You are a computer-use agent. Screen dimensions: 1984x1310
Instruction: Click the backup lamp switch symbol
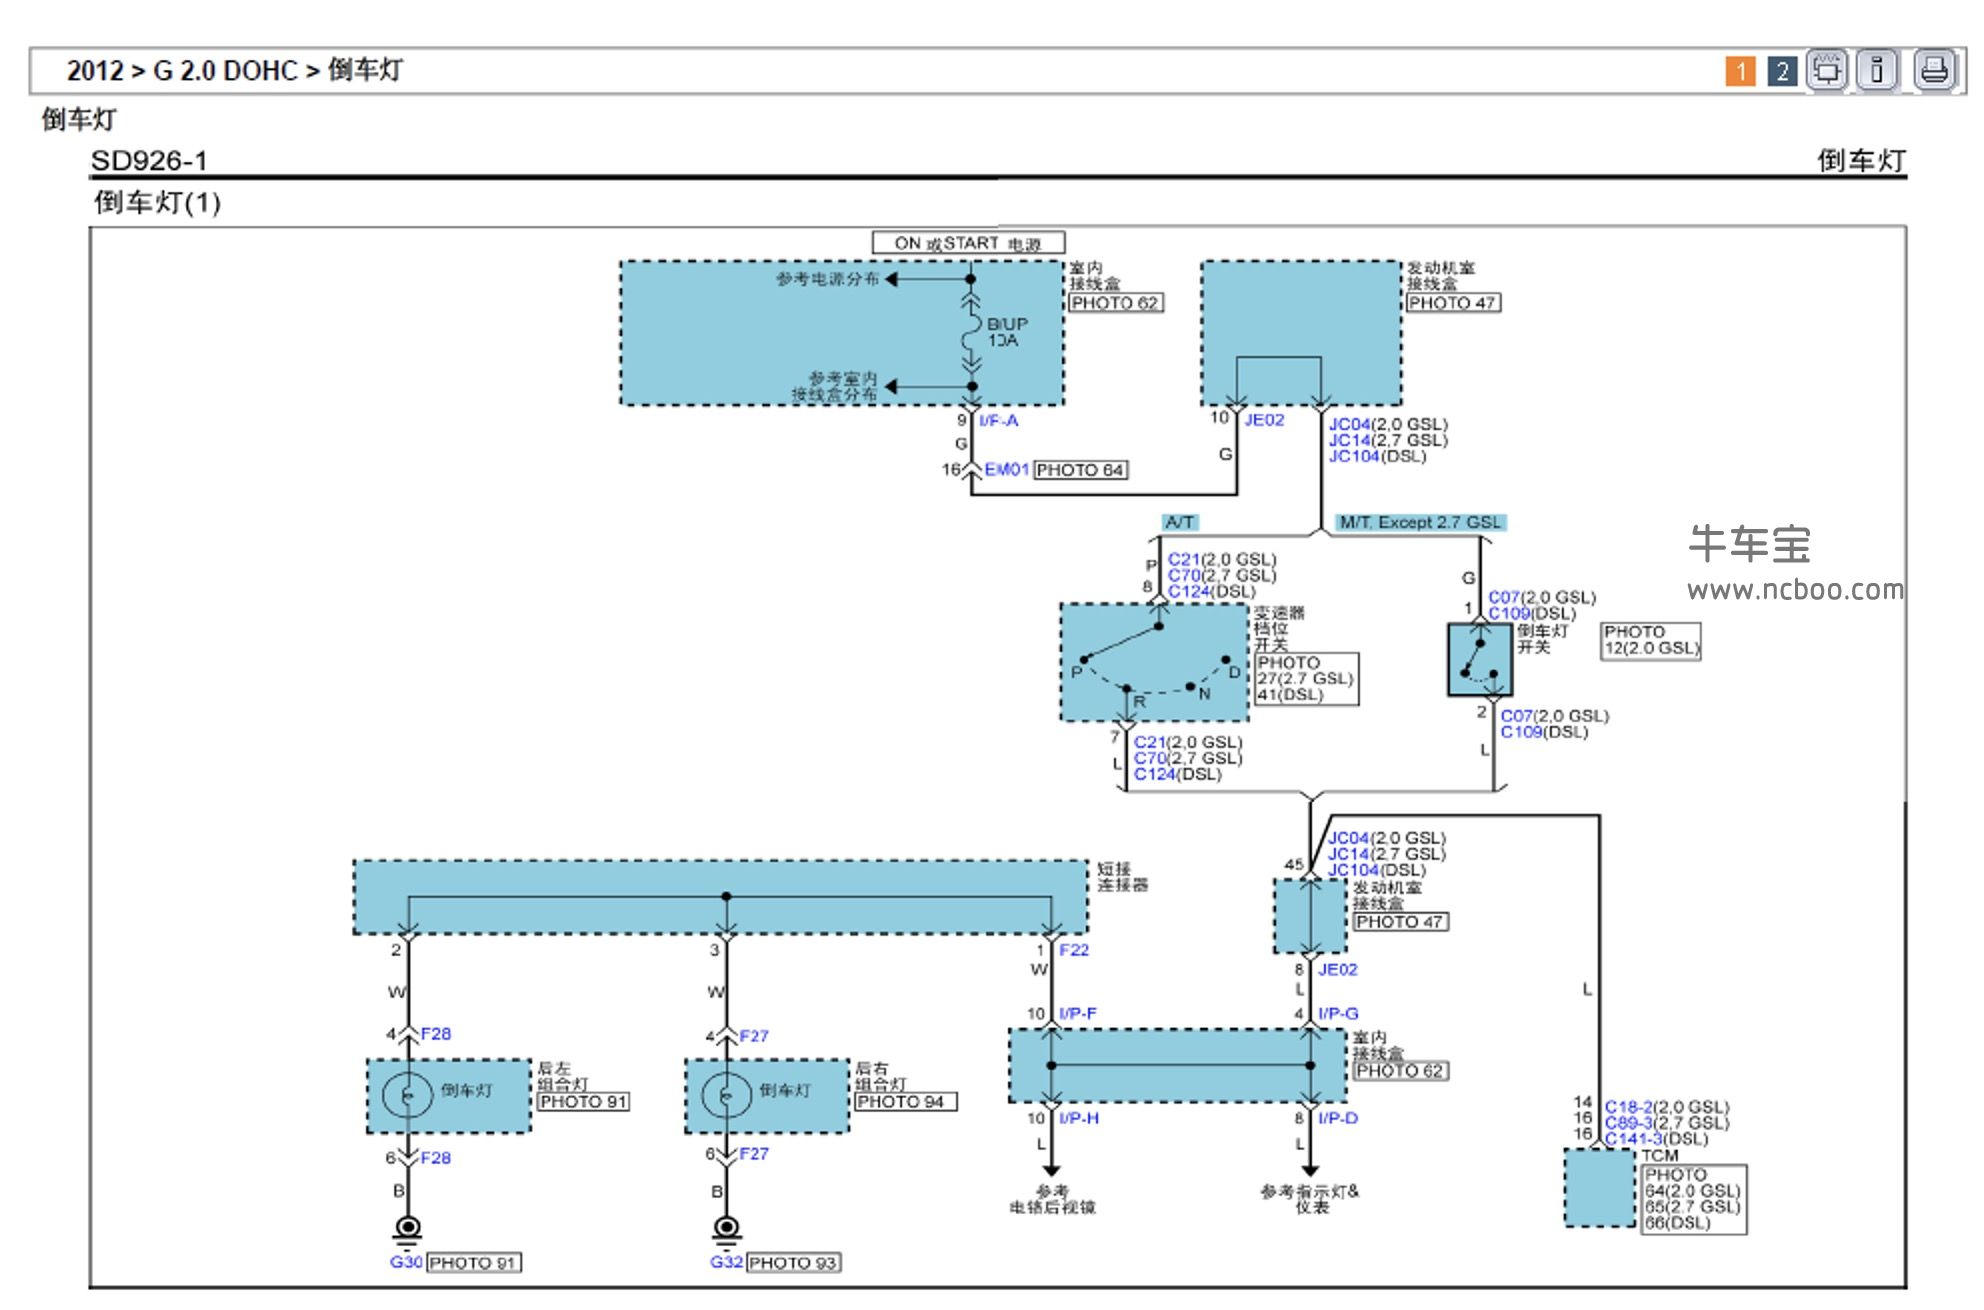(1480, 660)
